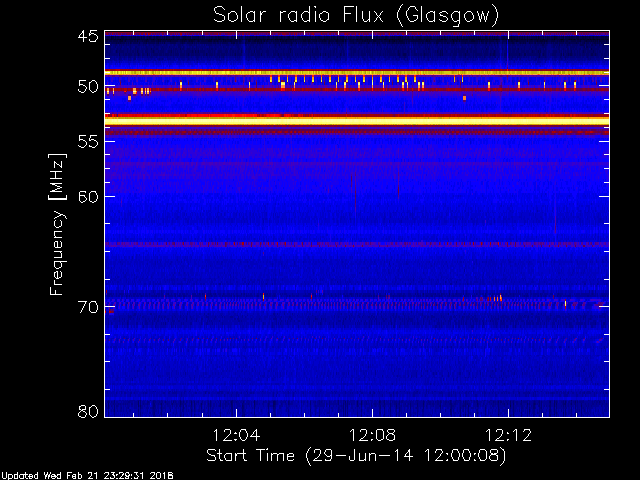The height and width of the screenshot is (480, 640).
Task: Click the bright yellow emission band near 53 MHz
Action: tap(357, 121)
